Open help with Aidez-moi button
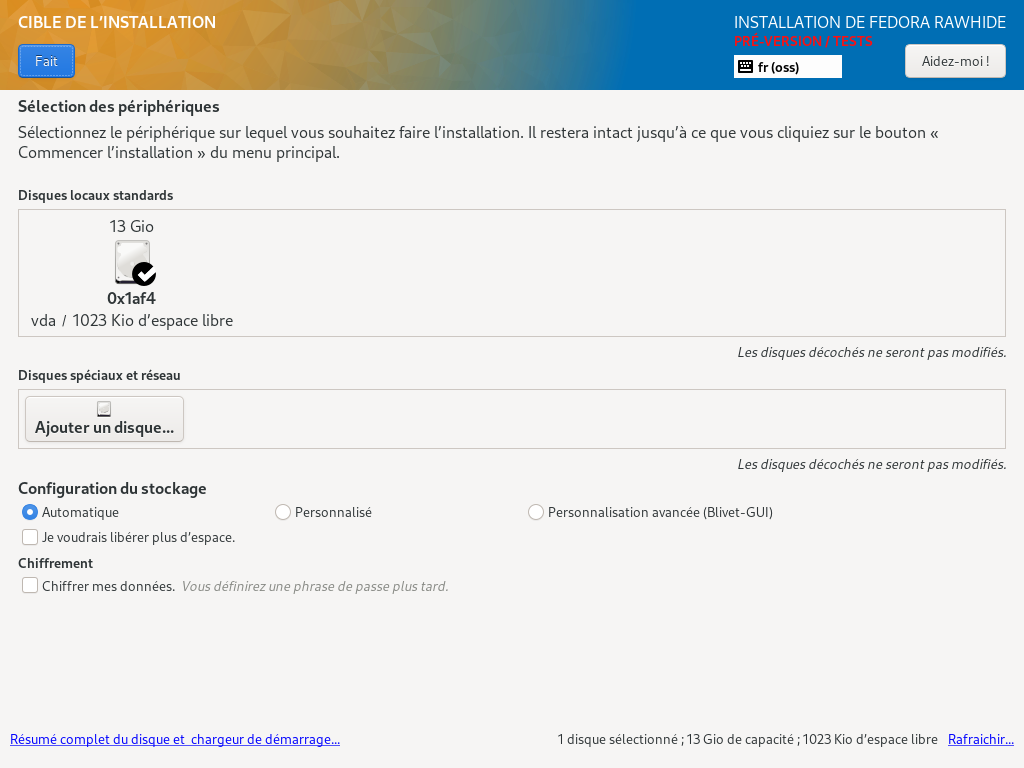The width and height of the screenshot is (1024, 768). point(955,61)
